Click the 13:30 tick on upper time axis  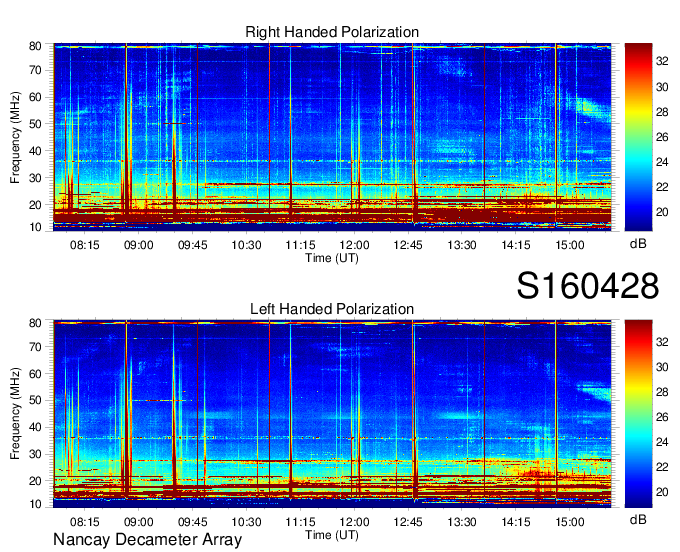click(462, 245)
